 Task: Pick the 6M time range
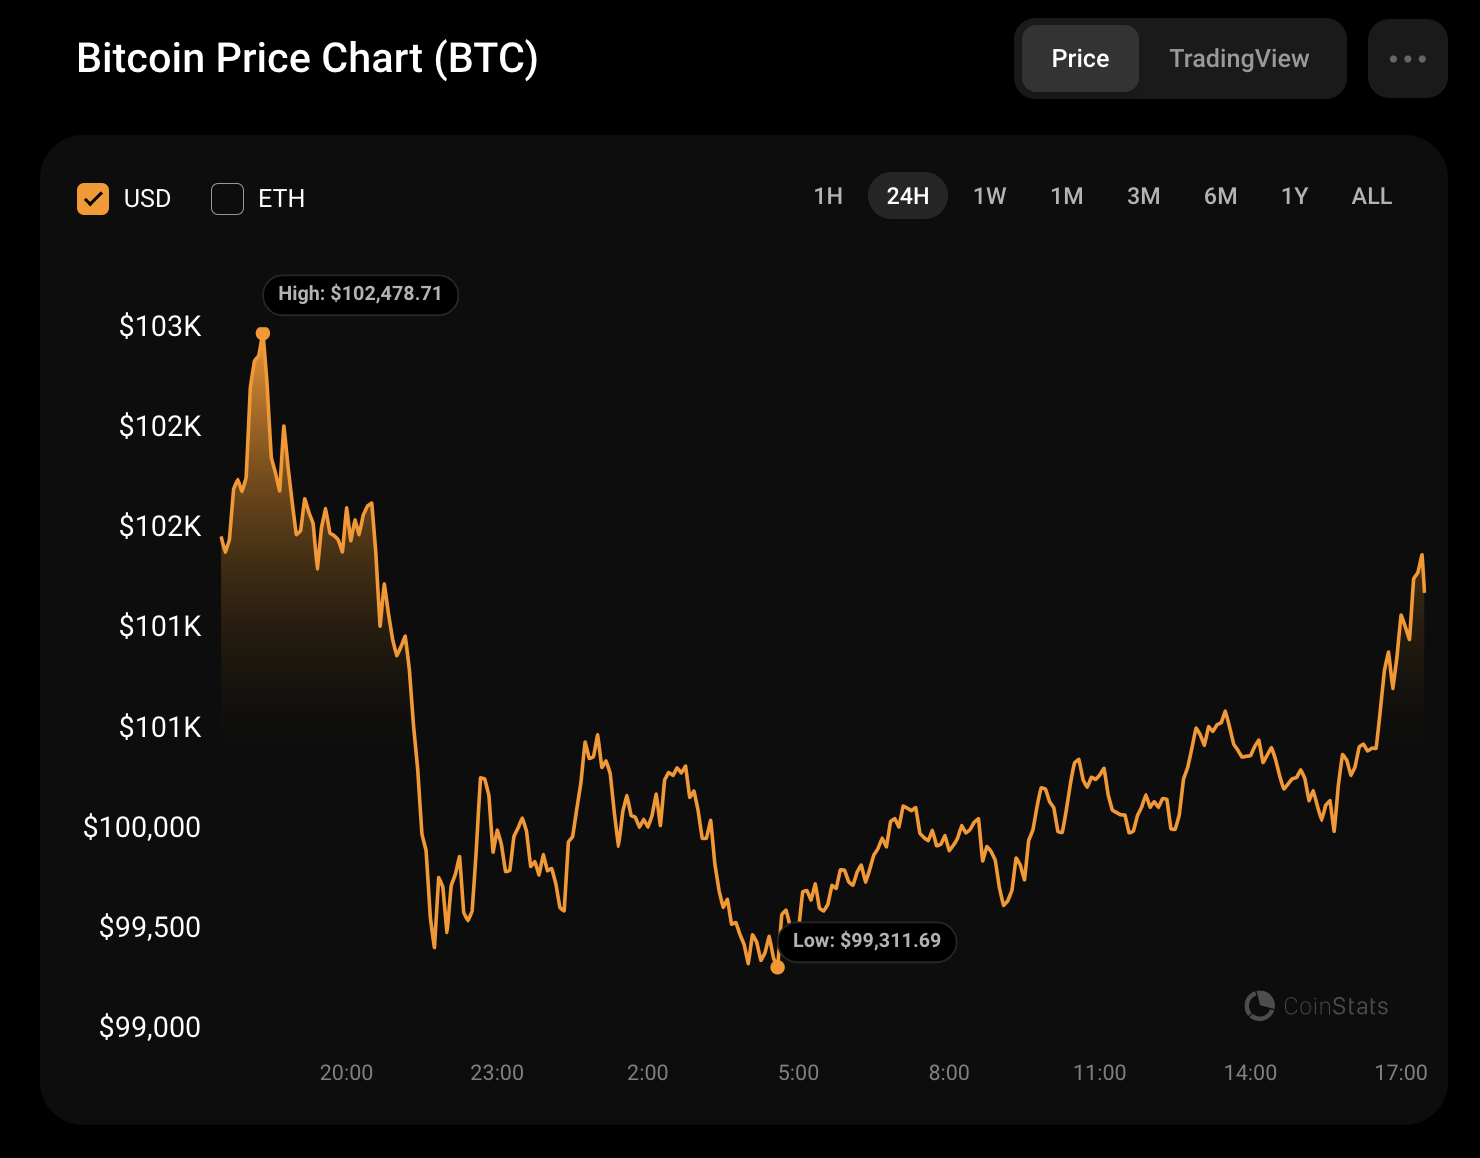coord(1220,196)
